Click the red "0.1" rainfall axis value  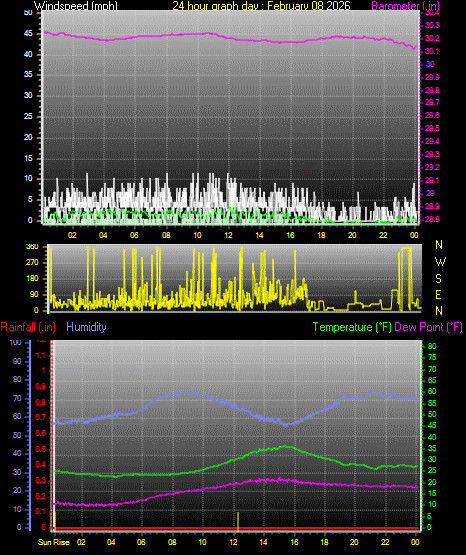coord(41,511)
